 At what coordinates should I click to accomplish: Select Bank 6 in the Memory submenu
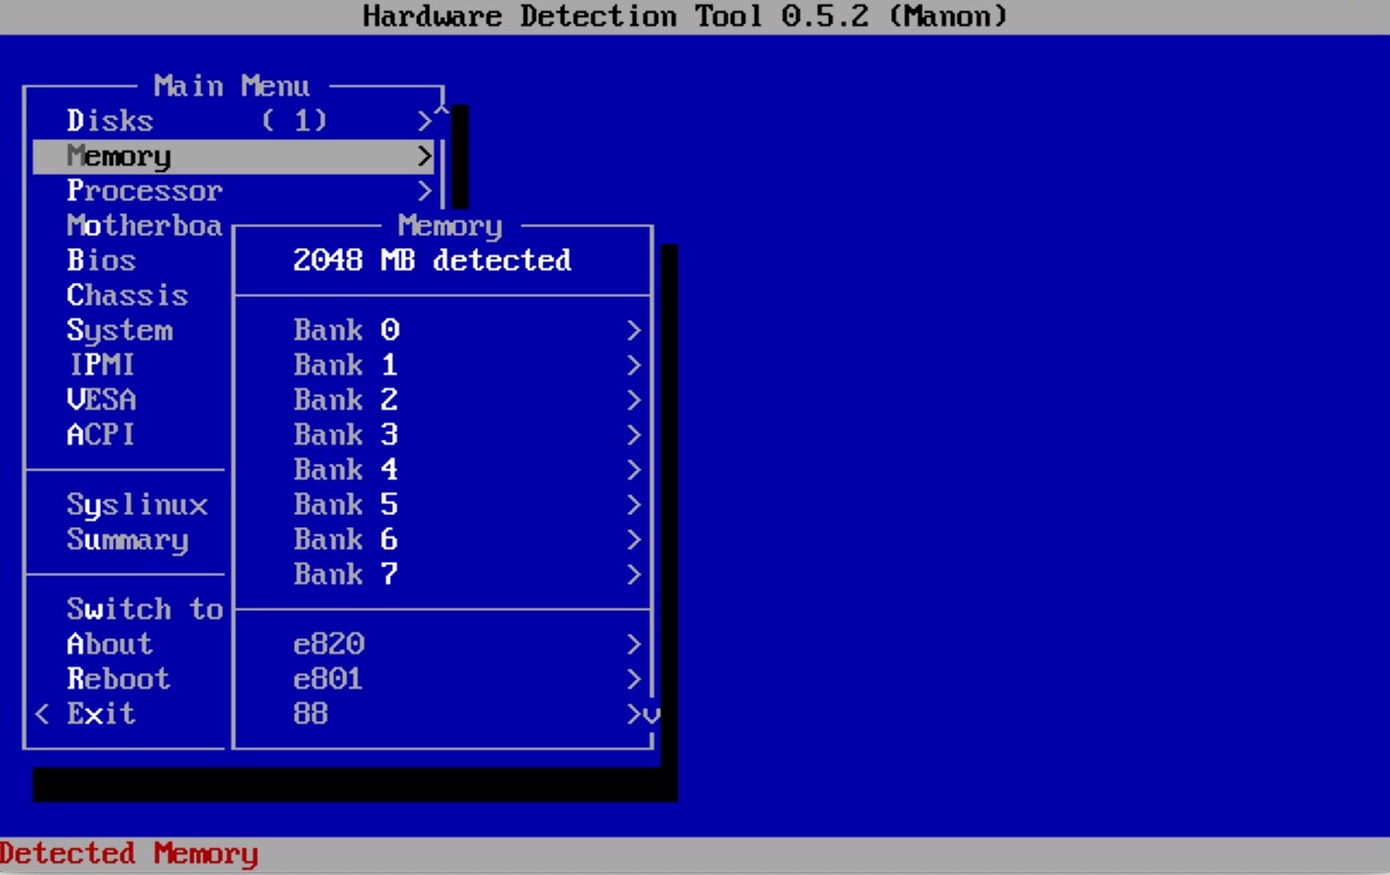[x=345, y=540]
